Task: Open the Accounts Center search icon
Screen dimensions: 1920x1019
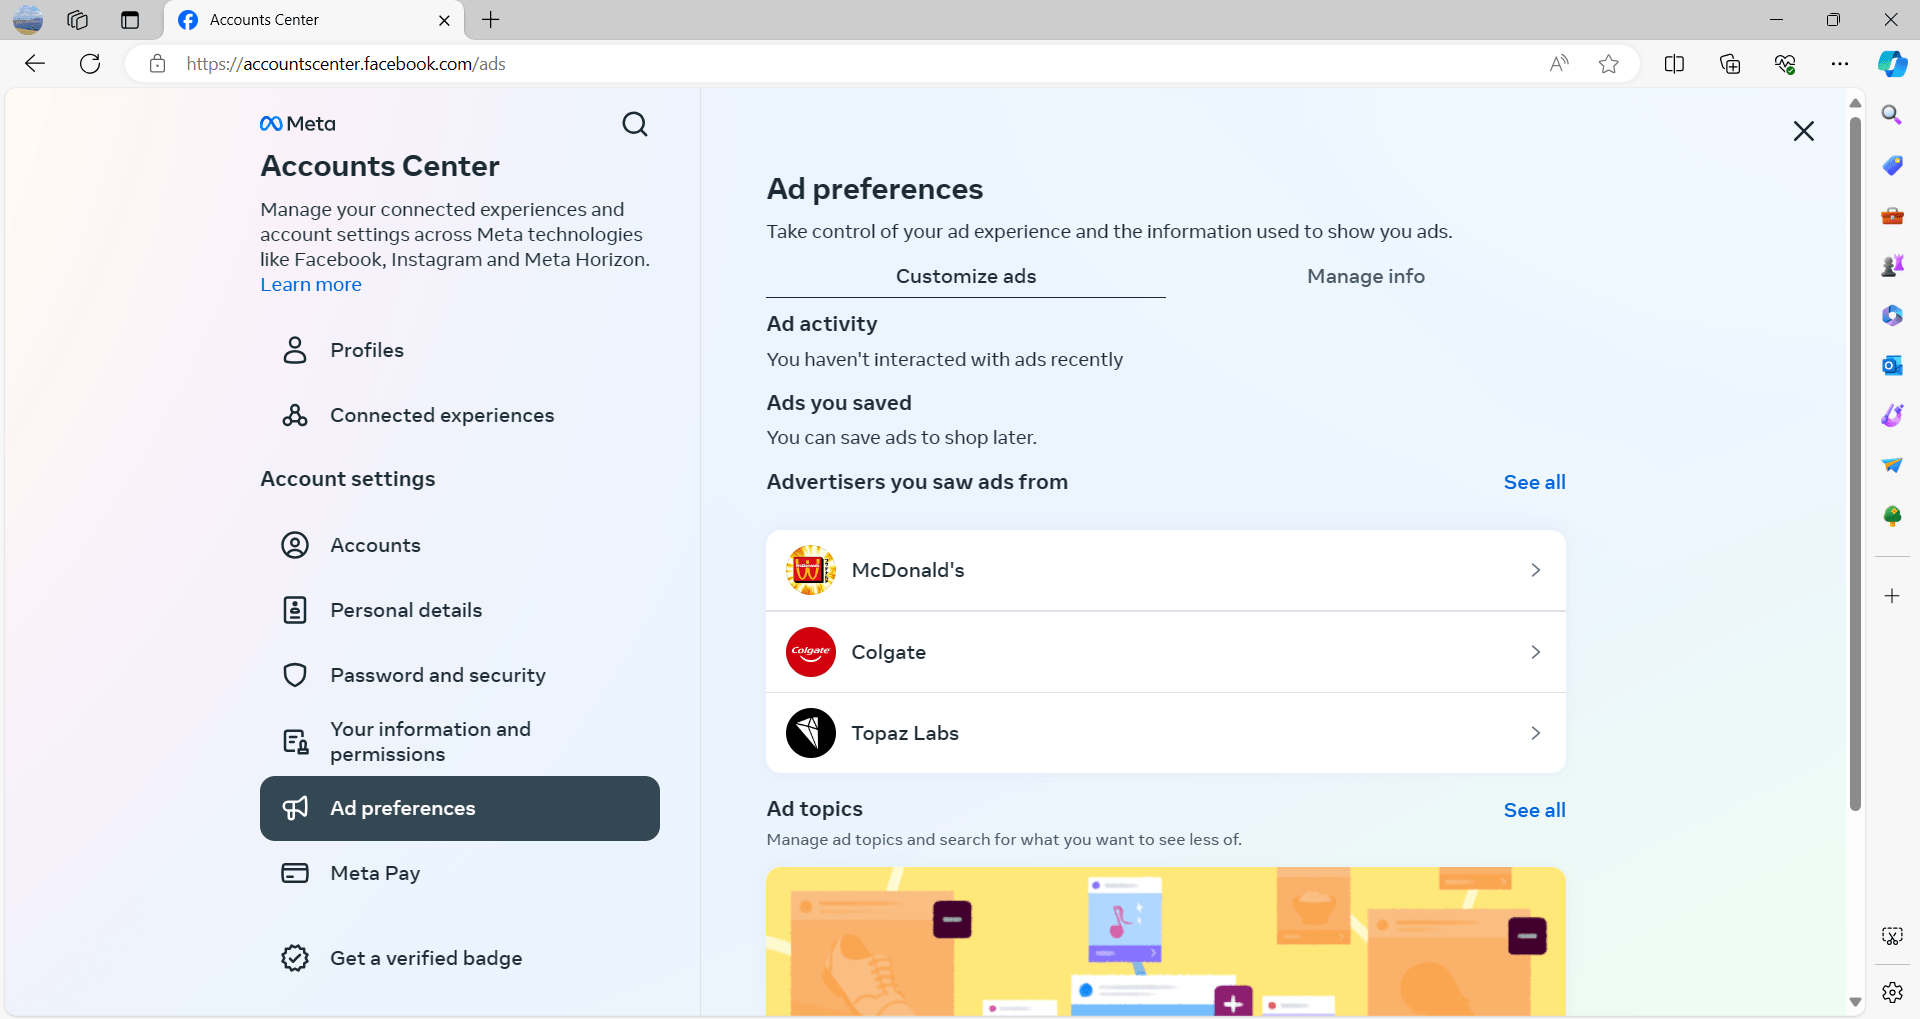Action: coord(635,124)
